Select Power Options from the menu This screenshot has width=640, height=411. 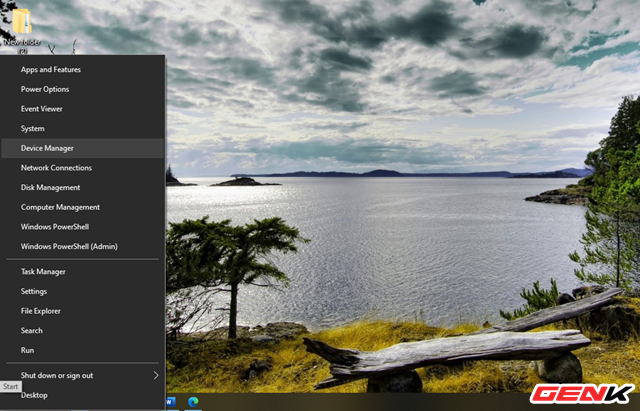pyautogui.click(x=45, y=89)
